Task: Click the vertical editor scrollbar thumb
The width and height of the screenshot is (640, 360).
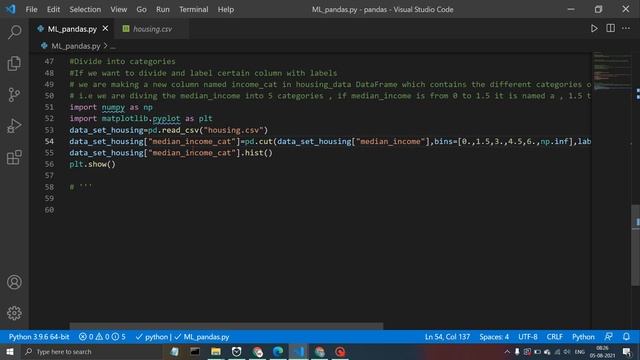Action: tap(635, 245)
